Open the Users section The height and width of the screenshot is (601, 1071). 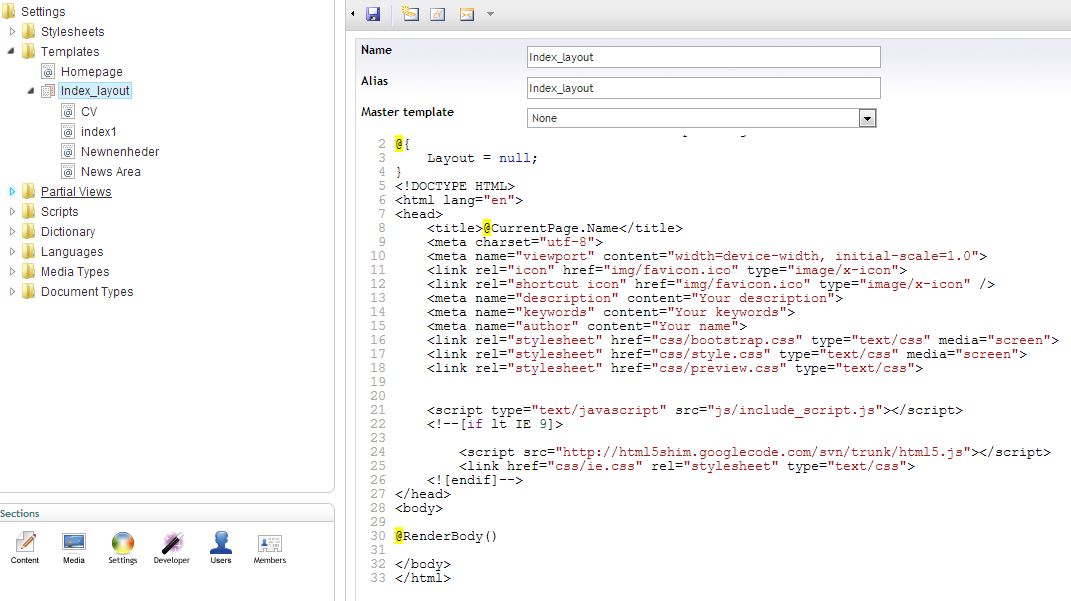(x=221, y=548)
